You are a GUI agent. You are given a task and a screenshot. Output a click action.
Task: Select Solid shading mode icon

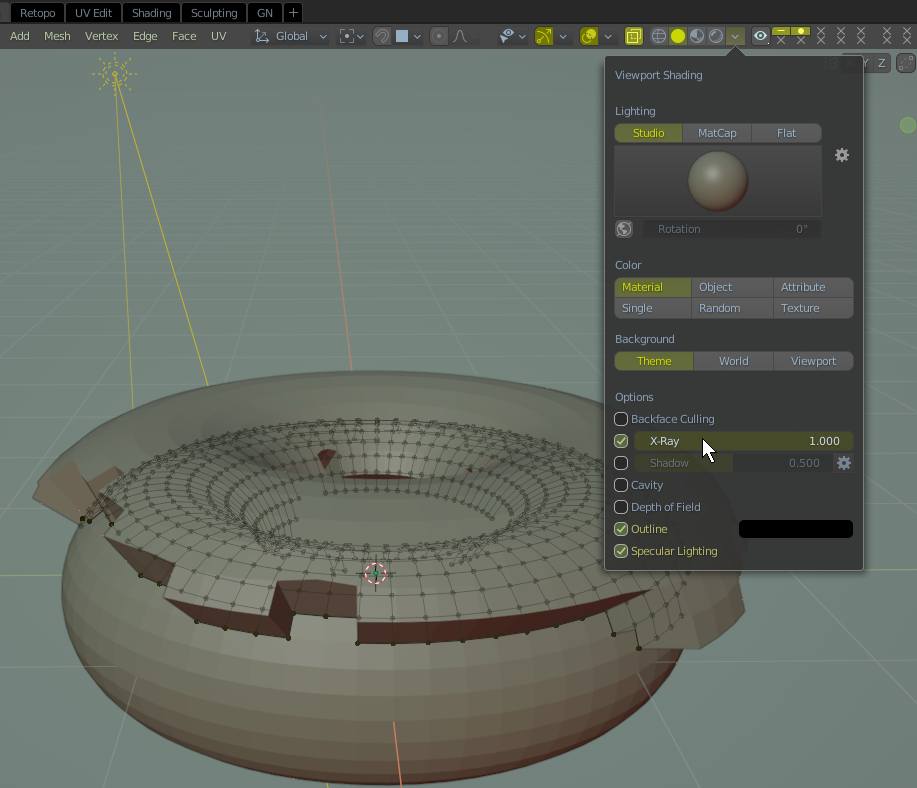point(678,36)
